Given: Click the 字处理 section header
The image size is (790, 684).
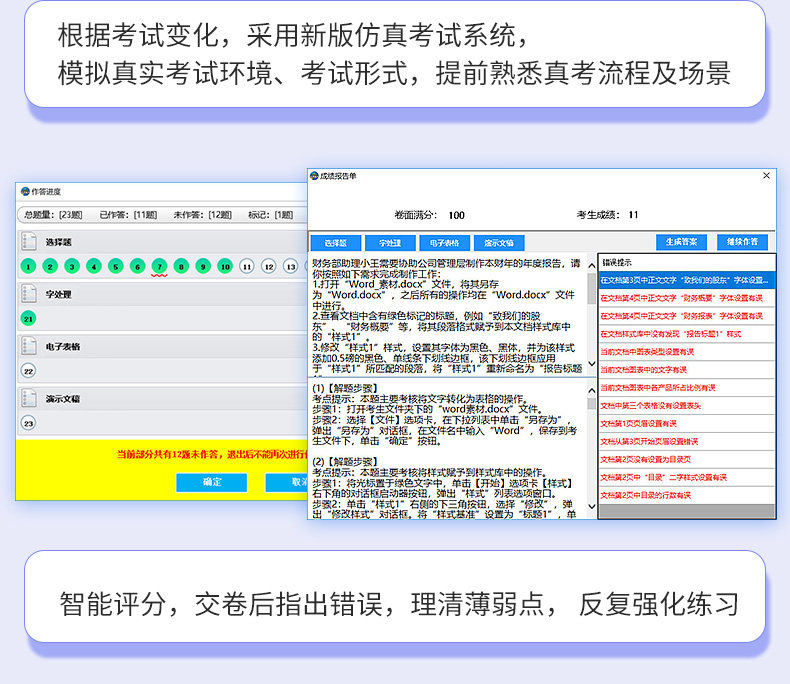Looking at the screenshot, I should (162, 294).
